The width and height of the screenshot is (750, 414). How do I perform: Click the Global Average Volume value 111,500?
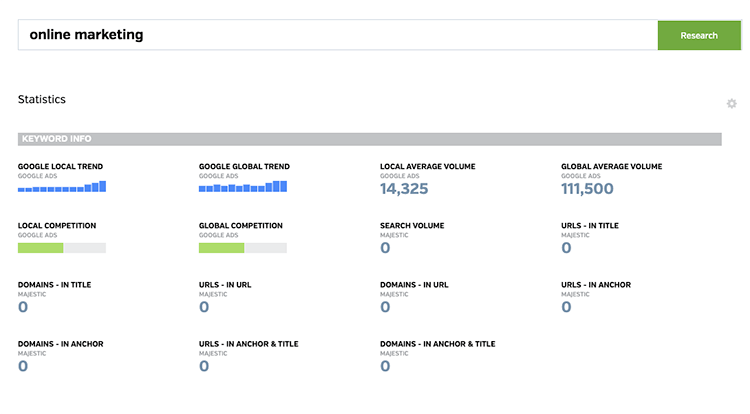click(587, 188)
